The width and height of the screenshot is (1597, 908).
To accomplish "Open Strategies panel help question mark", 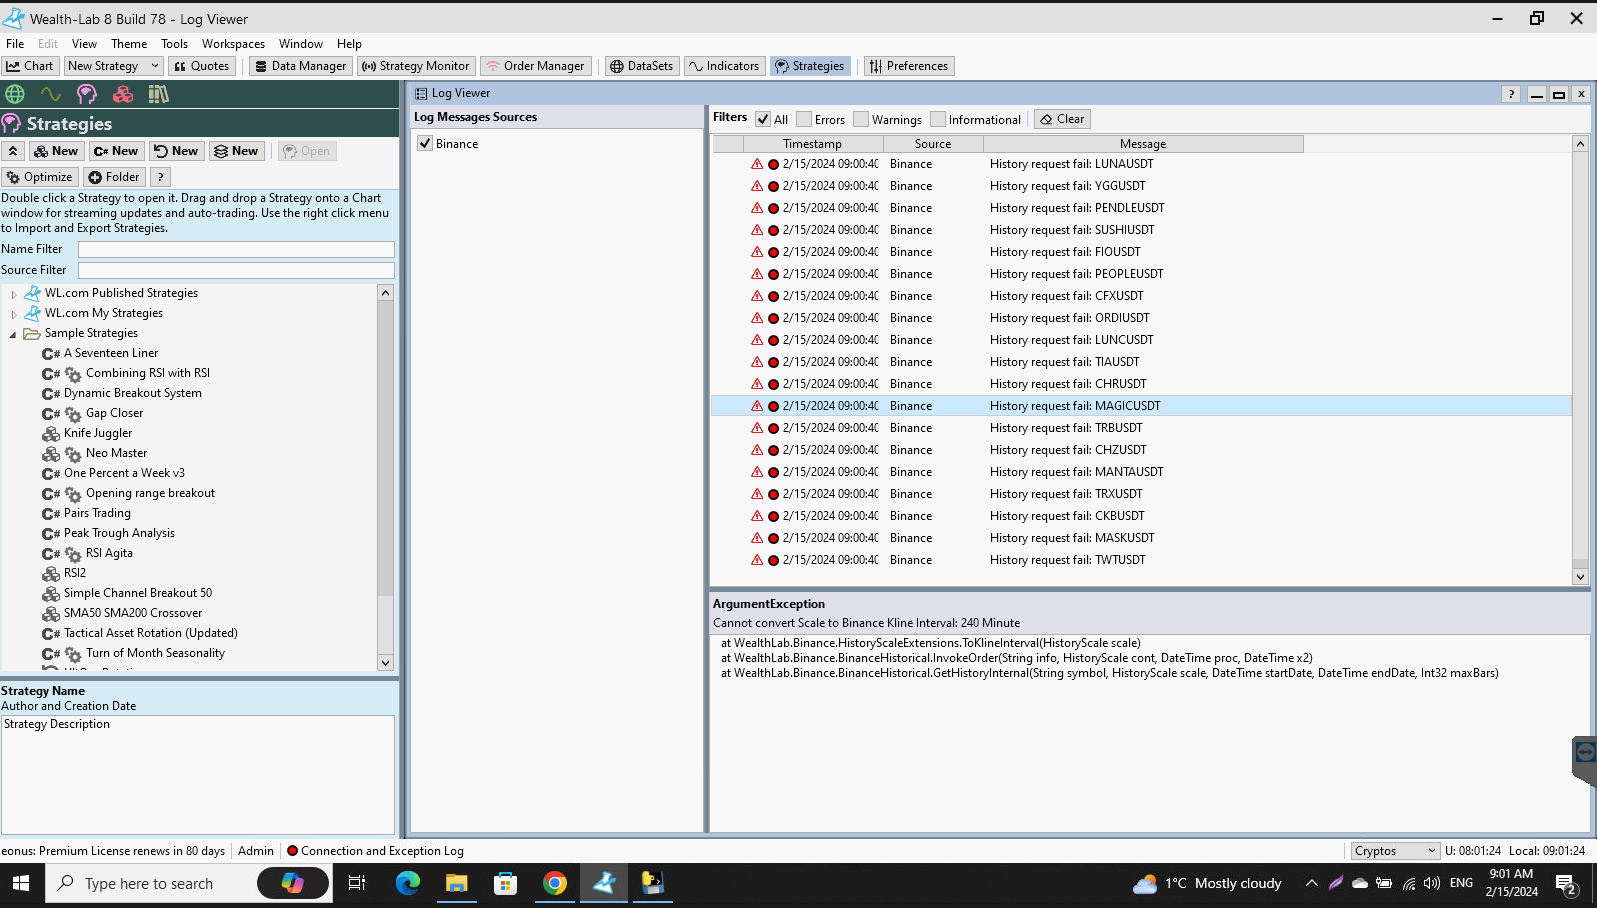I will click(x=160, y=177).
